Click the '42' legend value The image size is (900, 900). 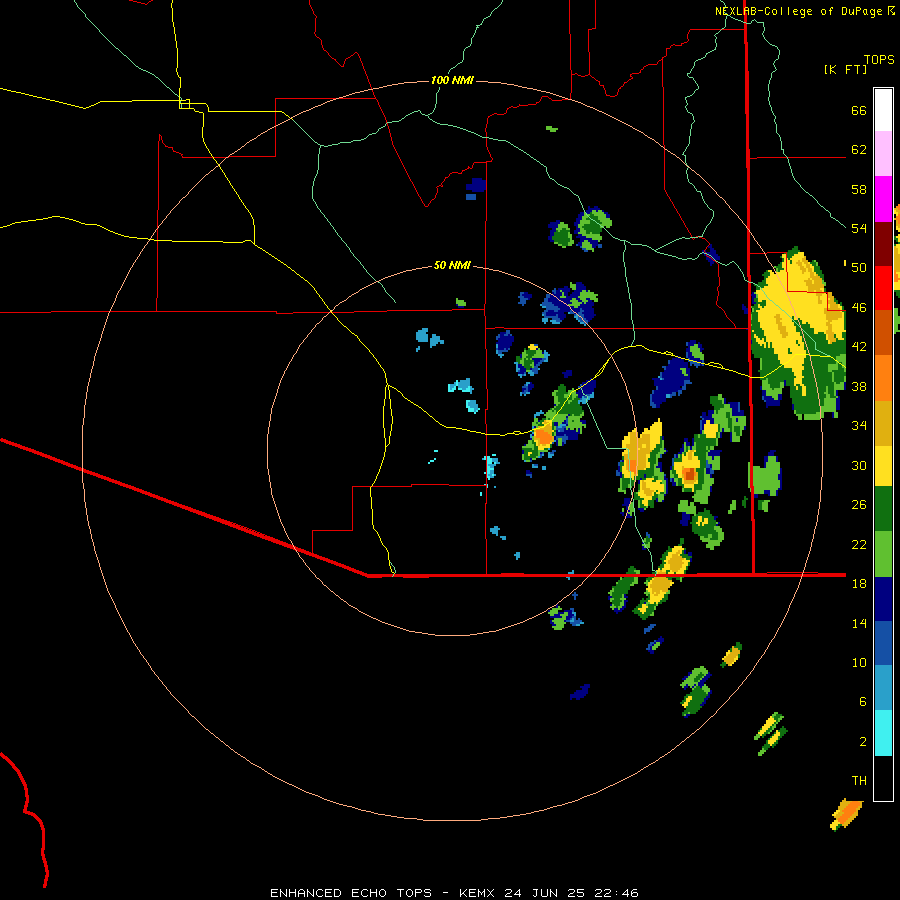point(859,347)
